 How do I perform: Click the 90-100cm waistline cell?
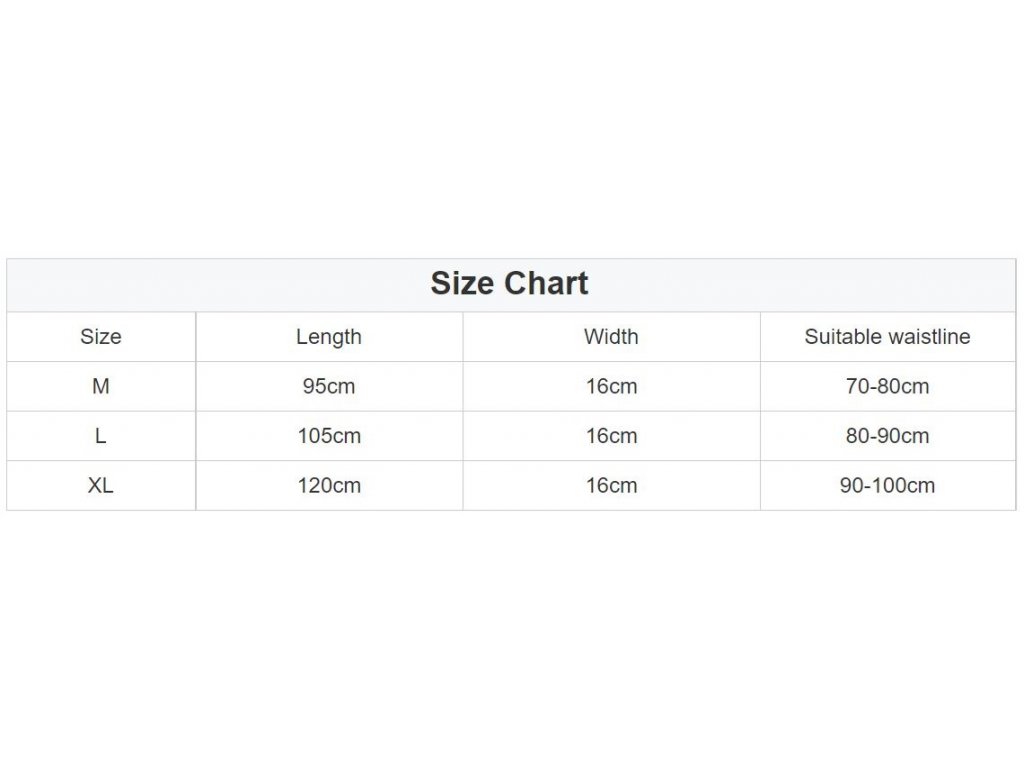click(x=888, y=485)
